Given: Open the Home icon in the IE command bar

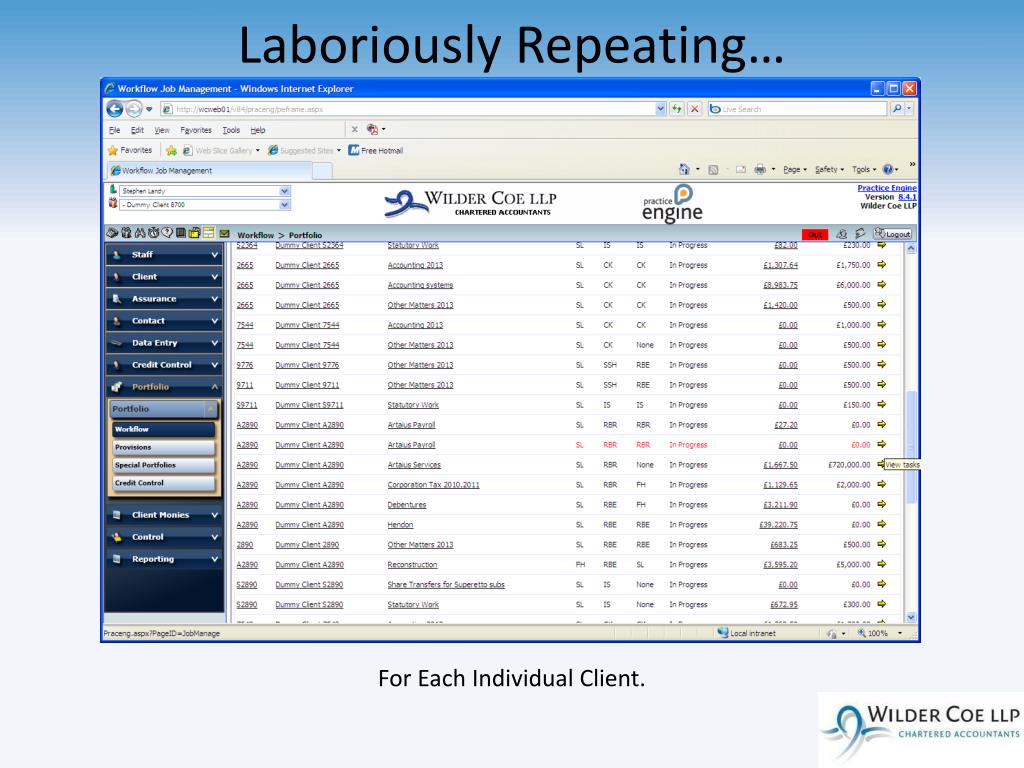Looking at the screenshot, I should pyautogui.click(x=684, y=169).
